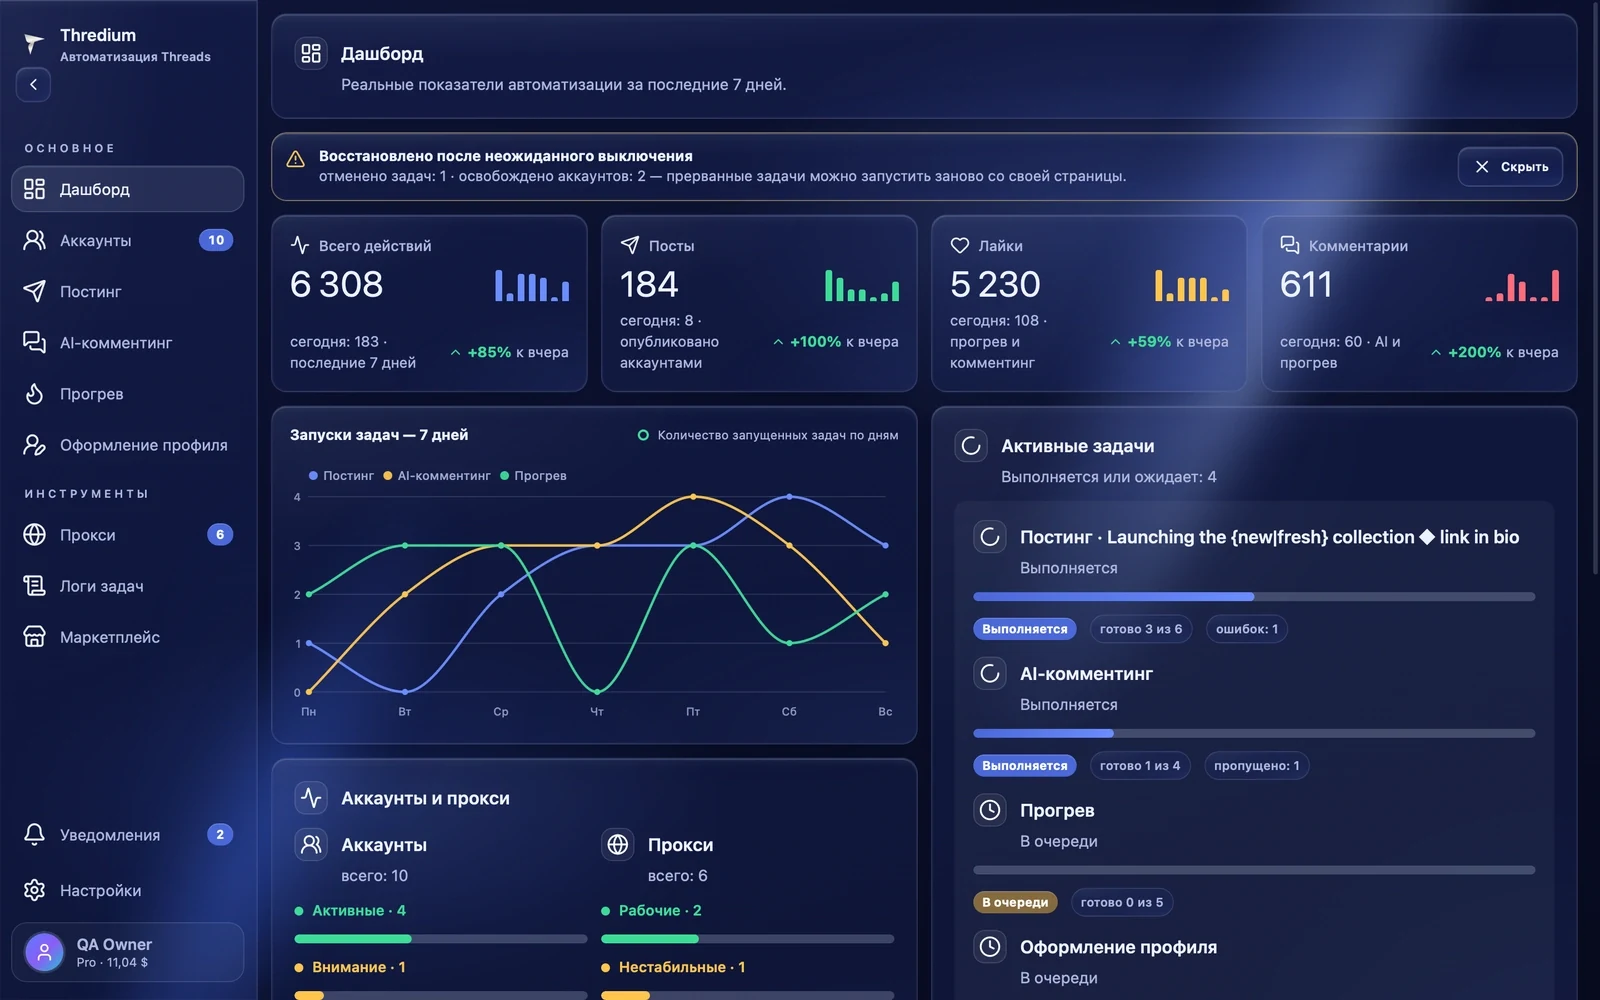Click the Аккаунты users icon in card

(x=311, y=845)
